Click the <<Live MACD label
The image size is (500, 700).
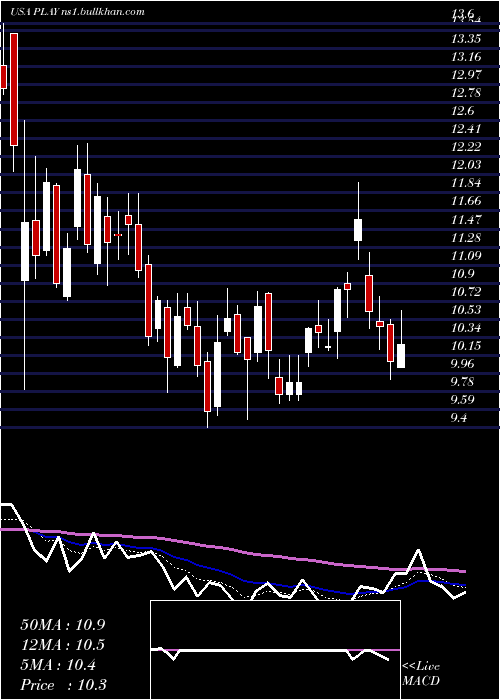pos(421,673)
